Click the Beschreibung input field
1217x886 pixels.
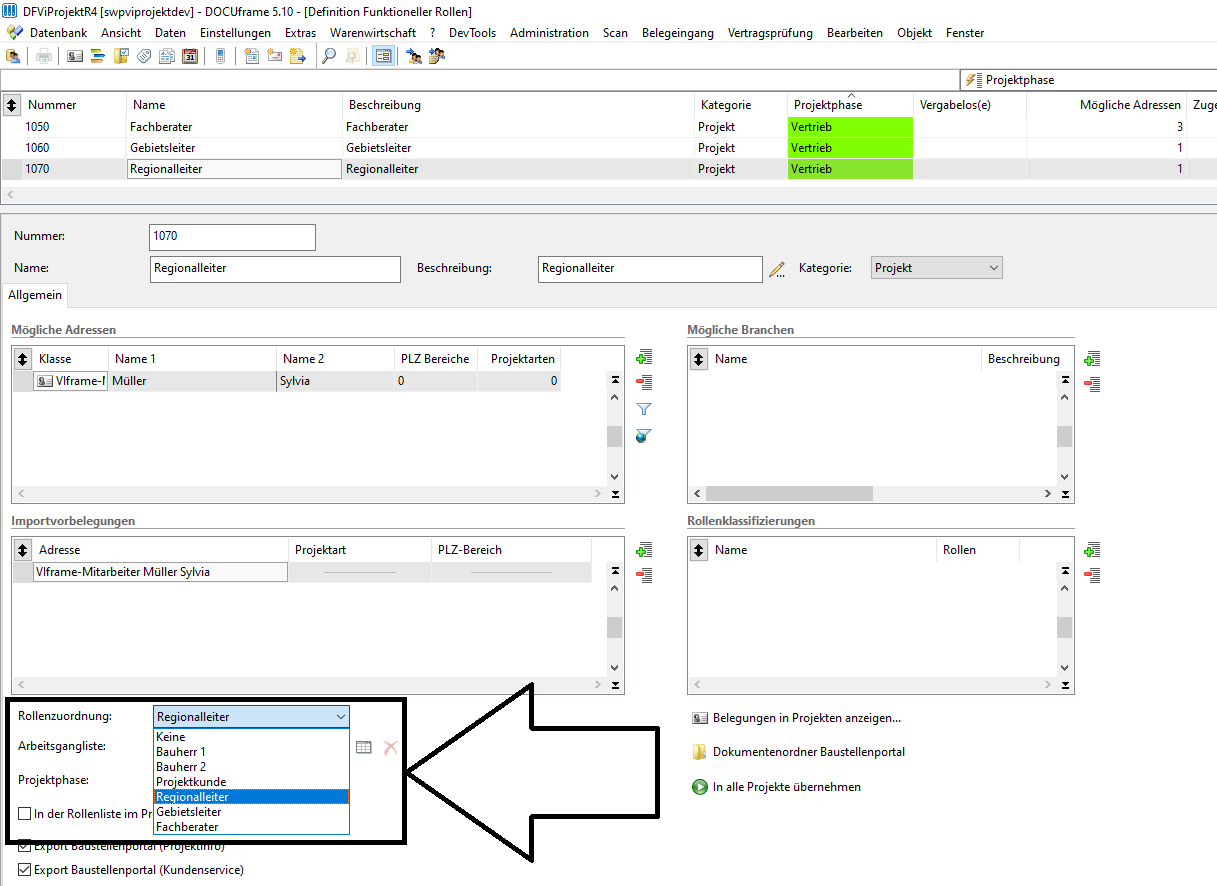click(650, 269)
